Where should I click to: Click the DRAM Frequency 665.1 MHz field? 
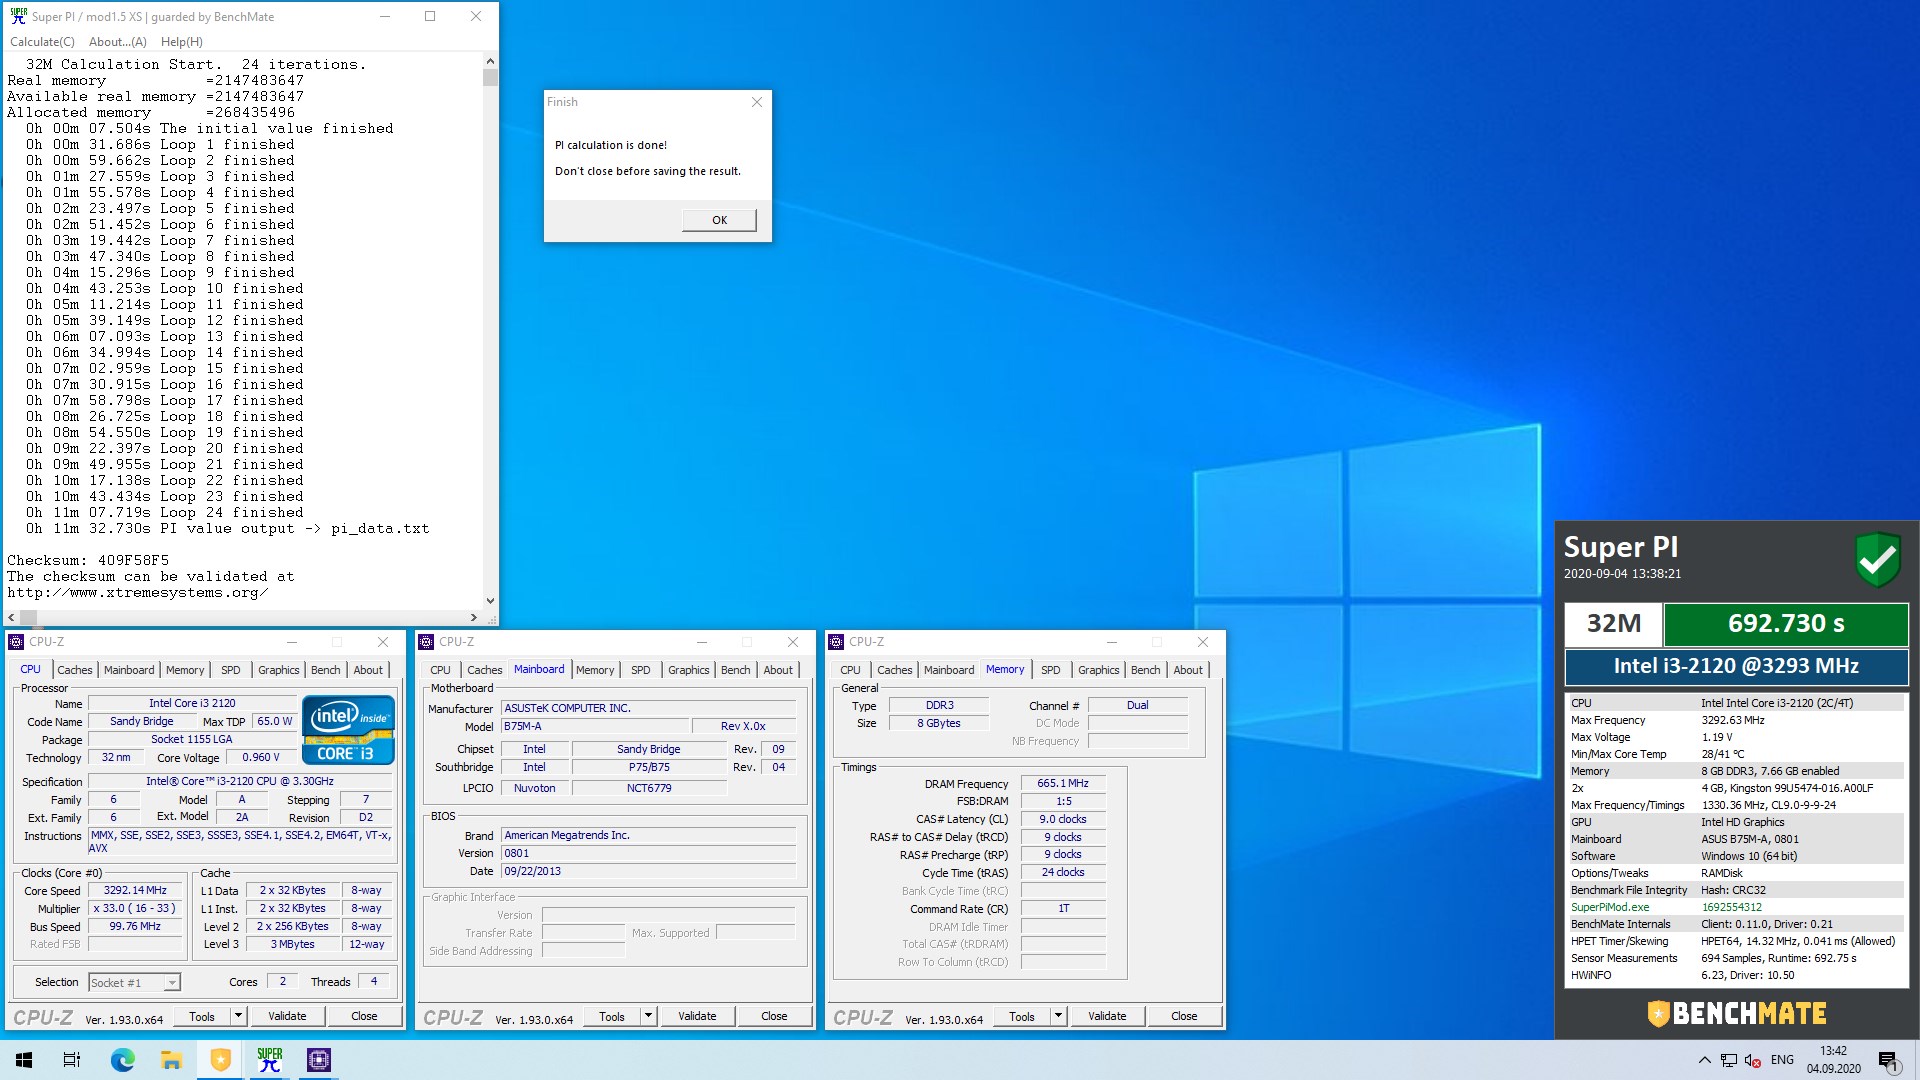pos(1063,784)
